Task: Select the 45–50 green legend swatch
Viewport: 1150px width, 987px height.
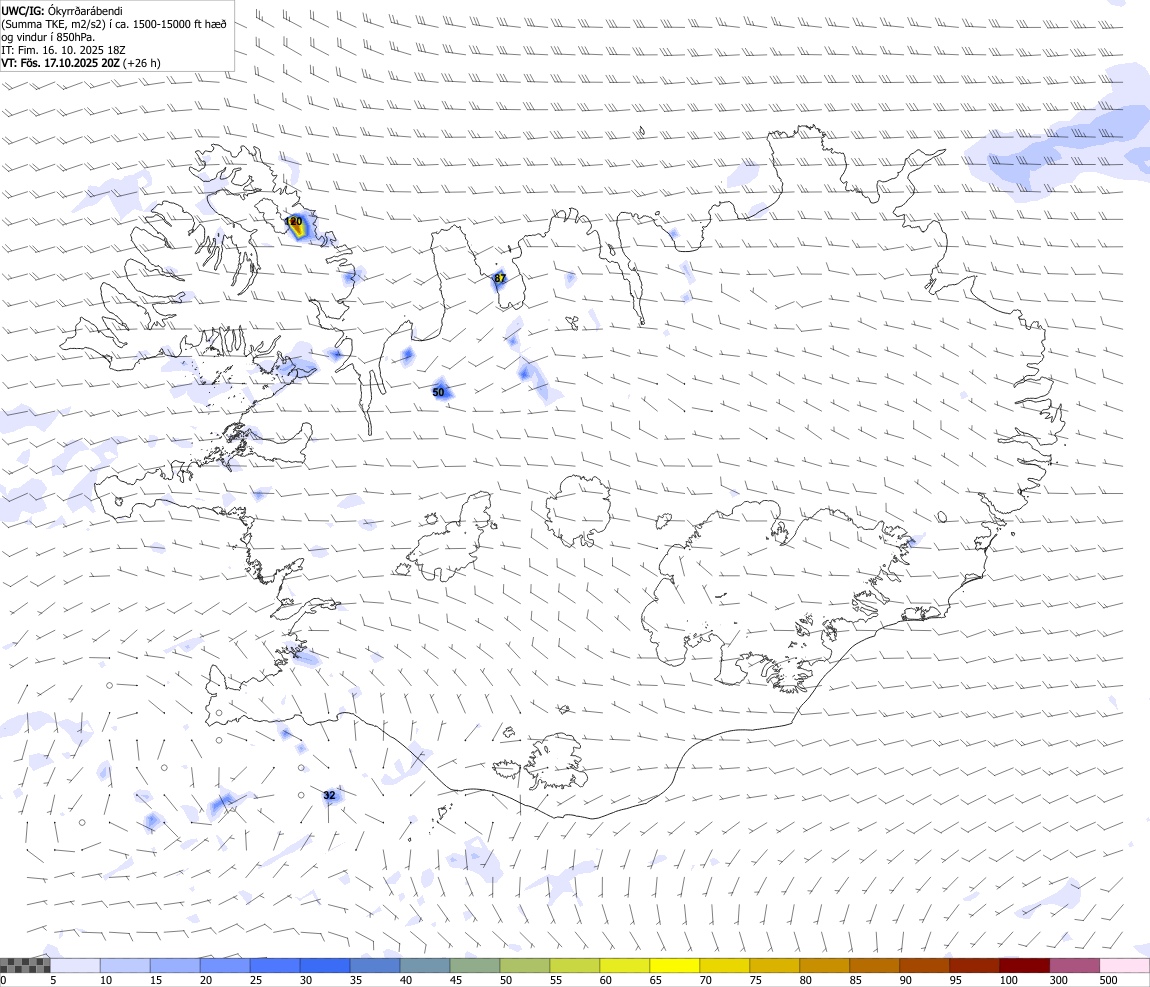Action: (x=475, y=965)
